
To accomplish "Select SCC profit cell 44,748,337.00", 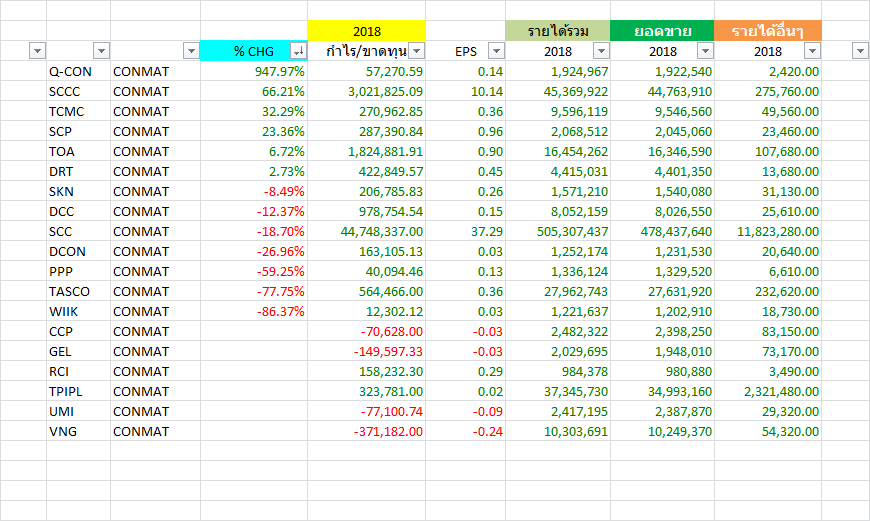I will (x=366, y=231).
